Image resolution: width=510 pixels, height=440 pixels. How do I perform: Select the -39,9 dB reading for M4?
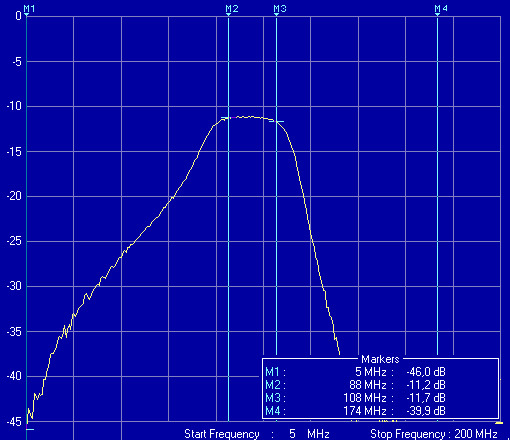[x=426, y=411]
